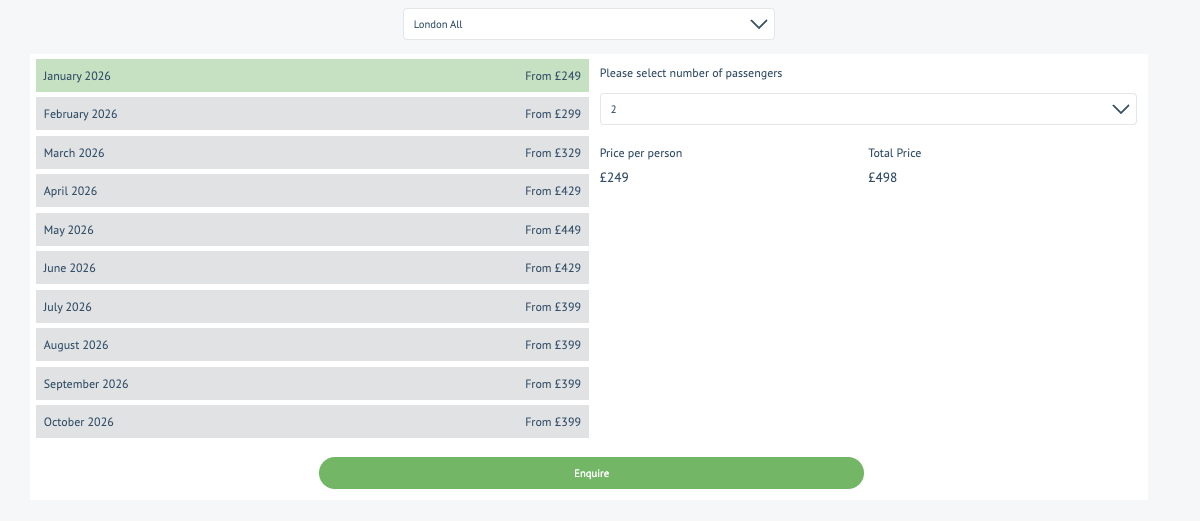1200x522 pixels.
Task: Click the Price per person £249 value
Action: tap(614, 178)
